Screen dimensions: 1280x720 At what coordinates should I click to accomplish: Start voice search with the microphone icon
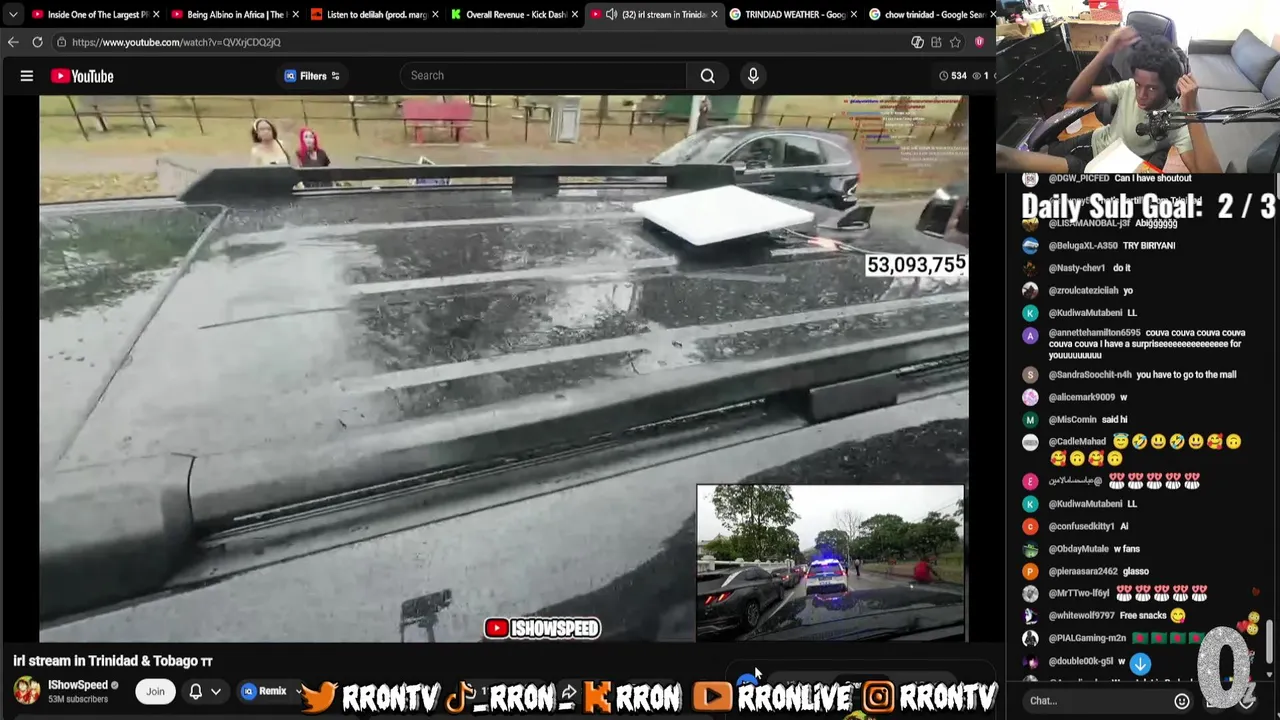click(753, 76)
